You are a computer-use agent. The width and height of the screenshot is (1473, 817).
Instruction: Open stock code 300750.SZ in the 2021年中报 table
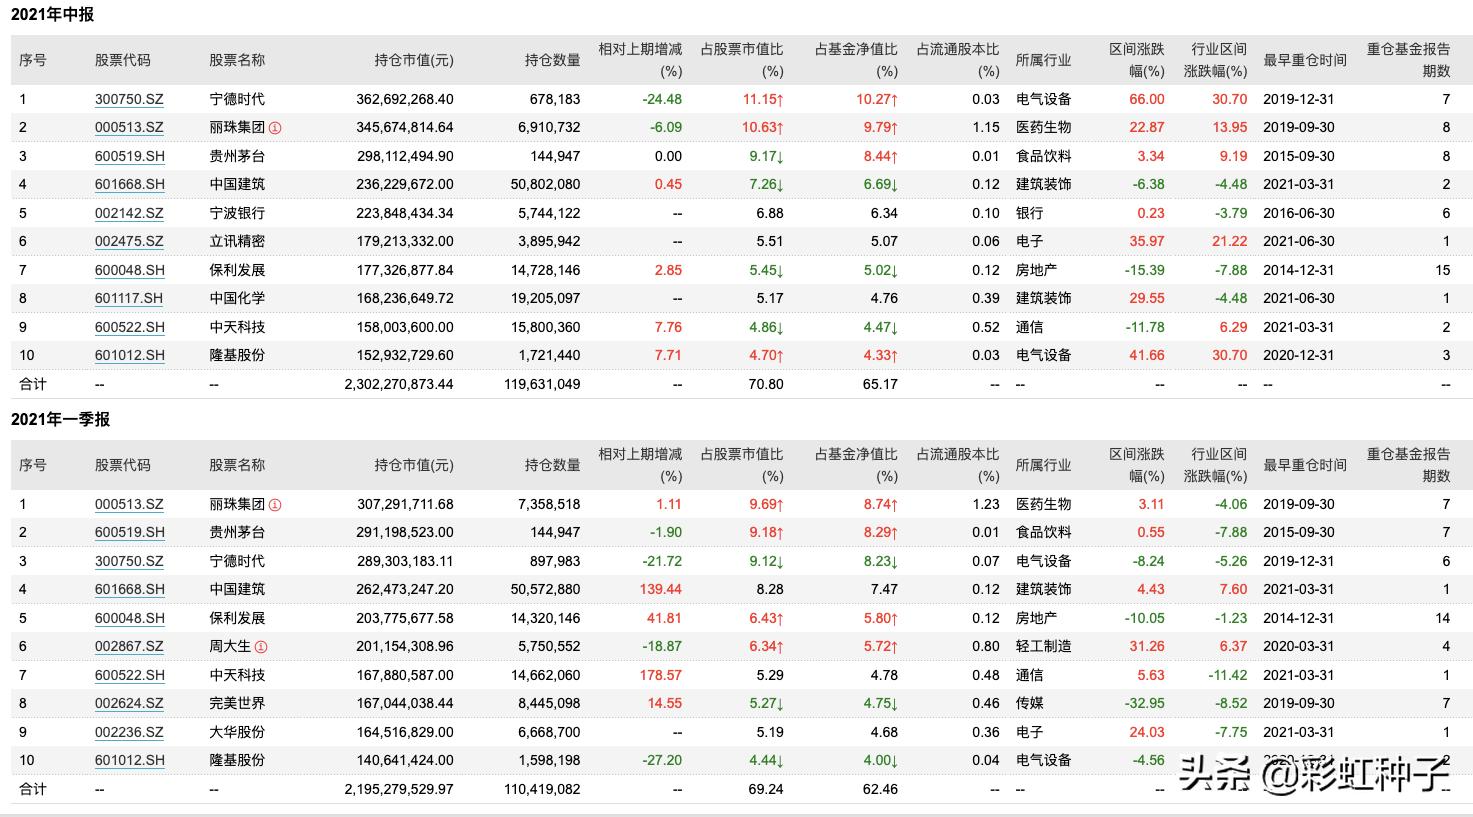click(x=129, y=99)
